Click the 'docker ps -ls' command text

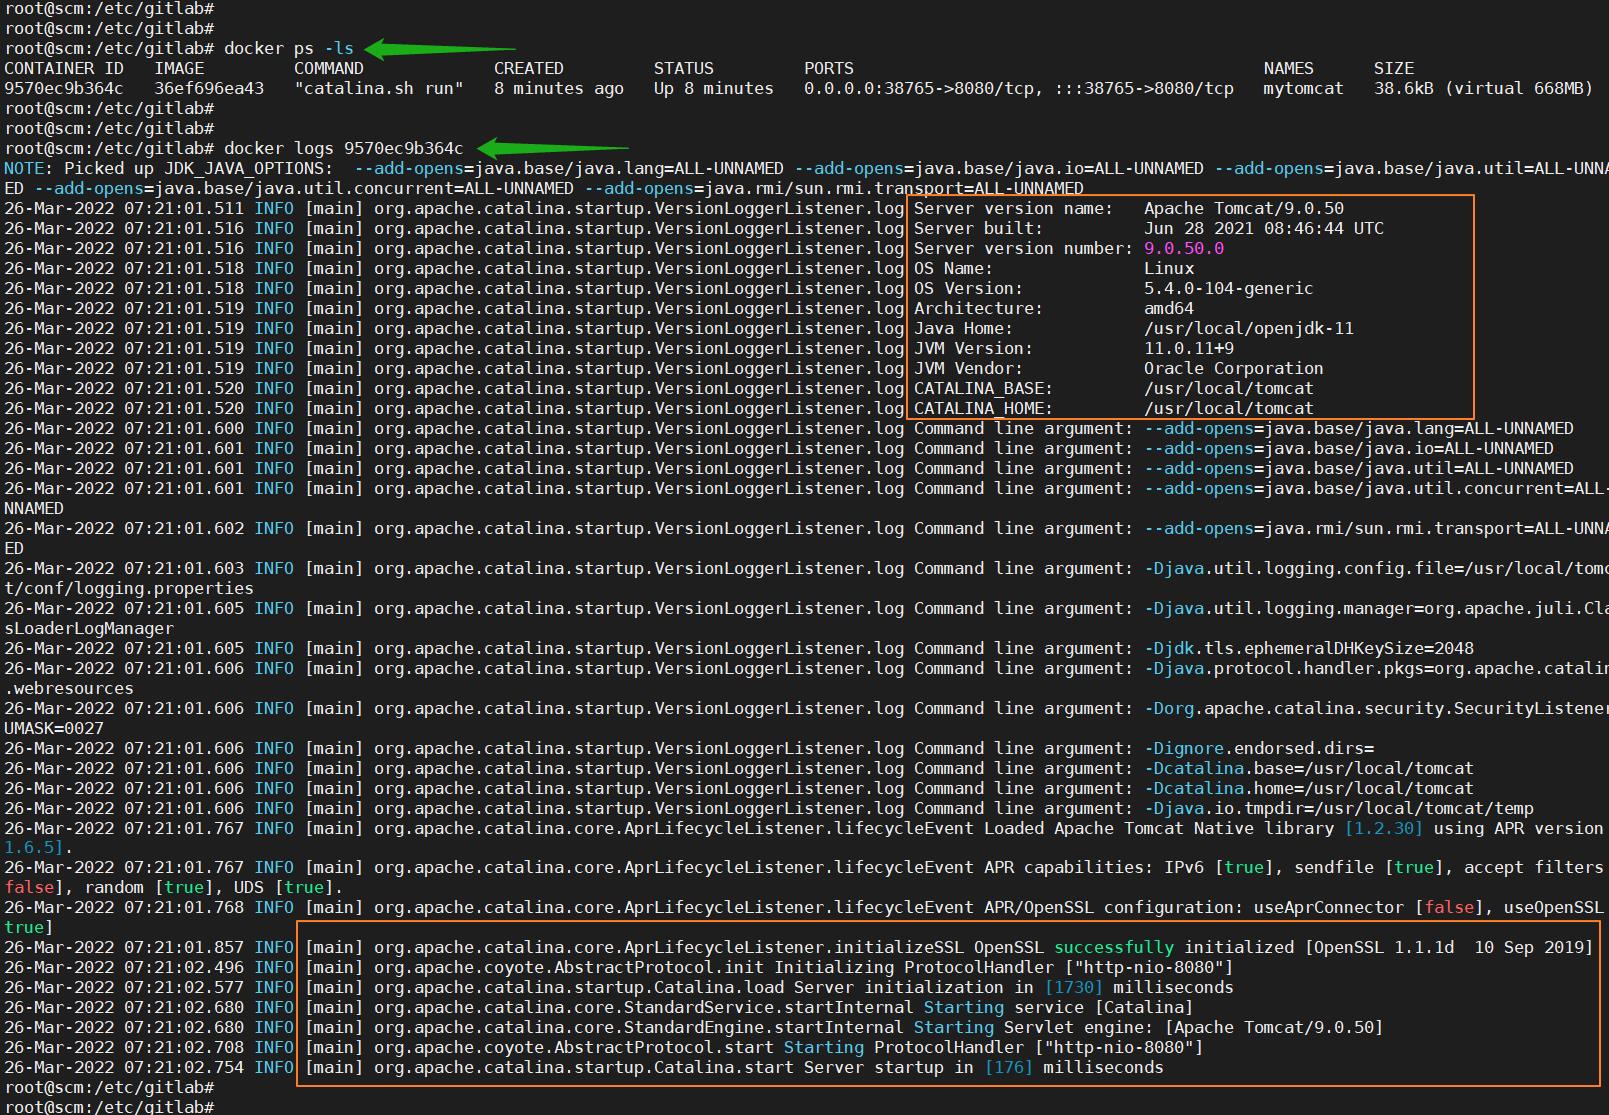click(x=289, y=48)
